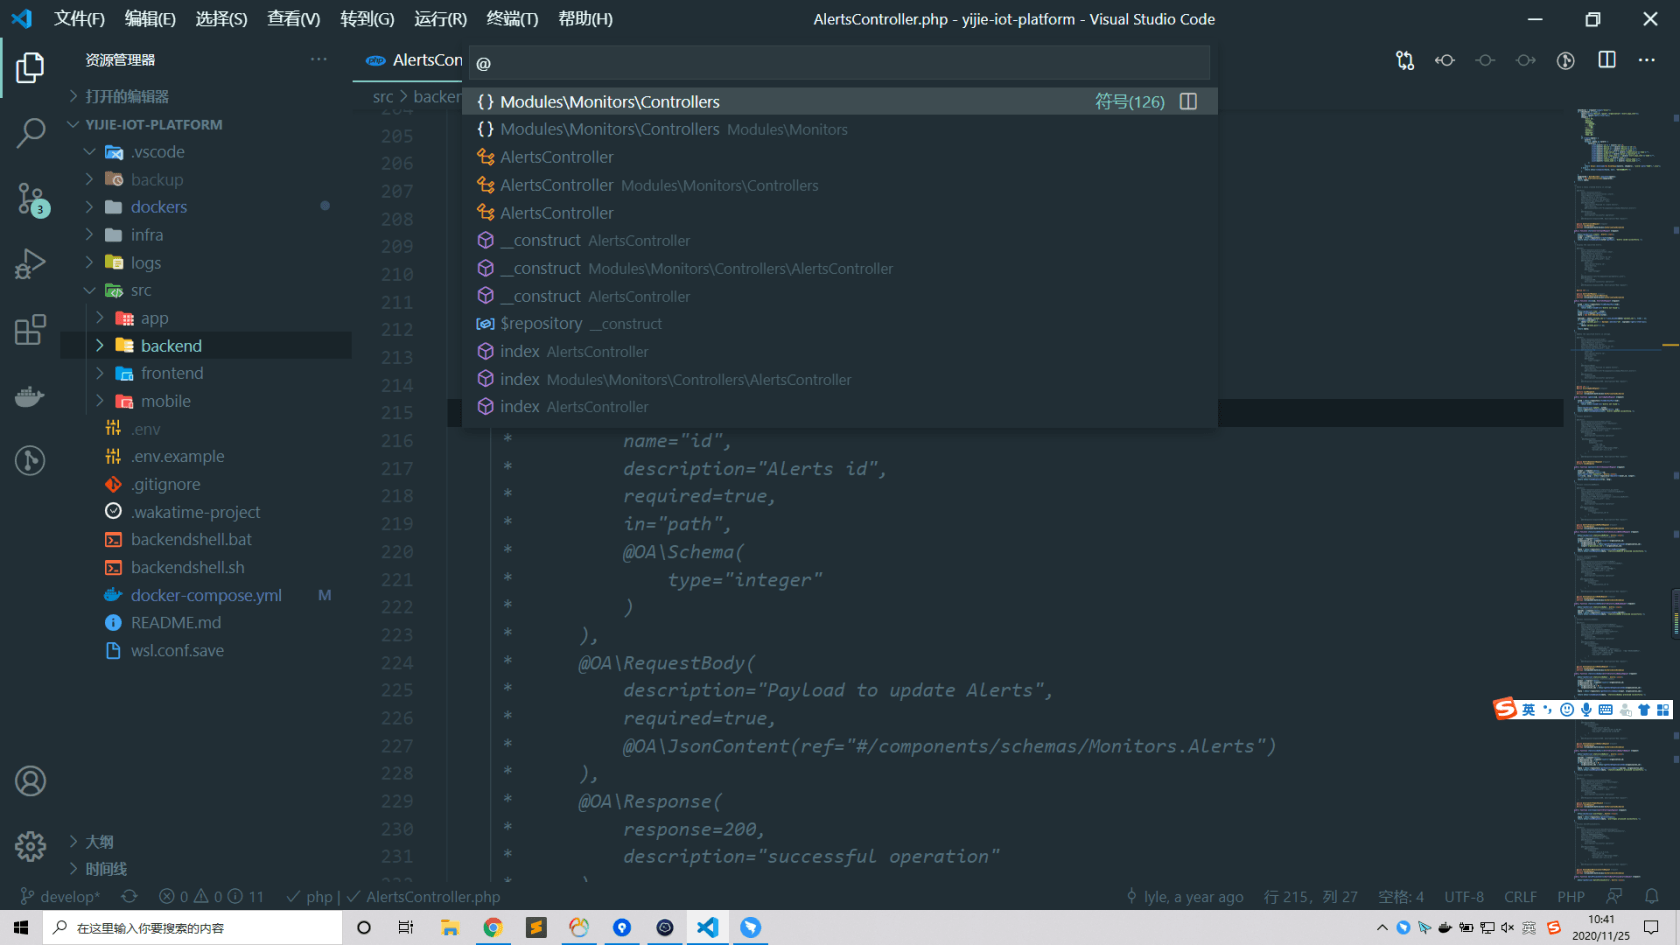Split the editor to the right
Screen dimensions: 1680x945
(x=1607, y=60)
